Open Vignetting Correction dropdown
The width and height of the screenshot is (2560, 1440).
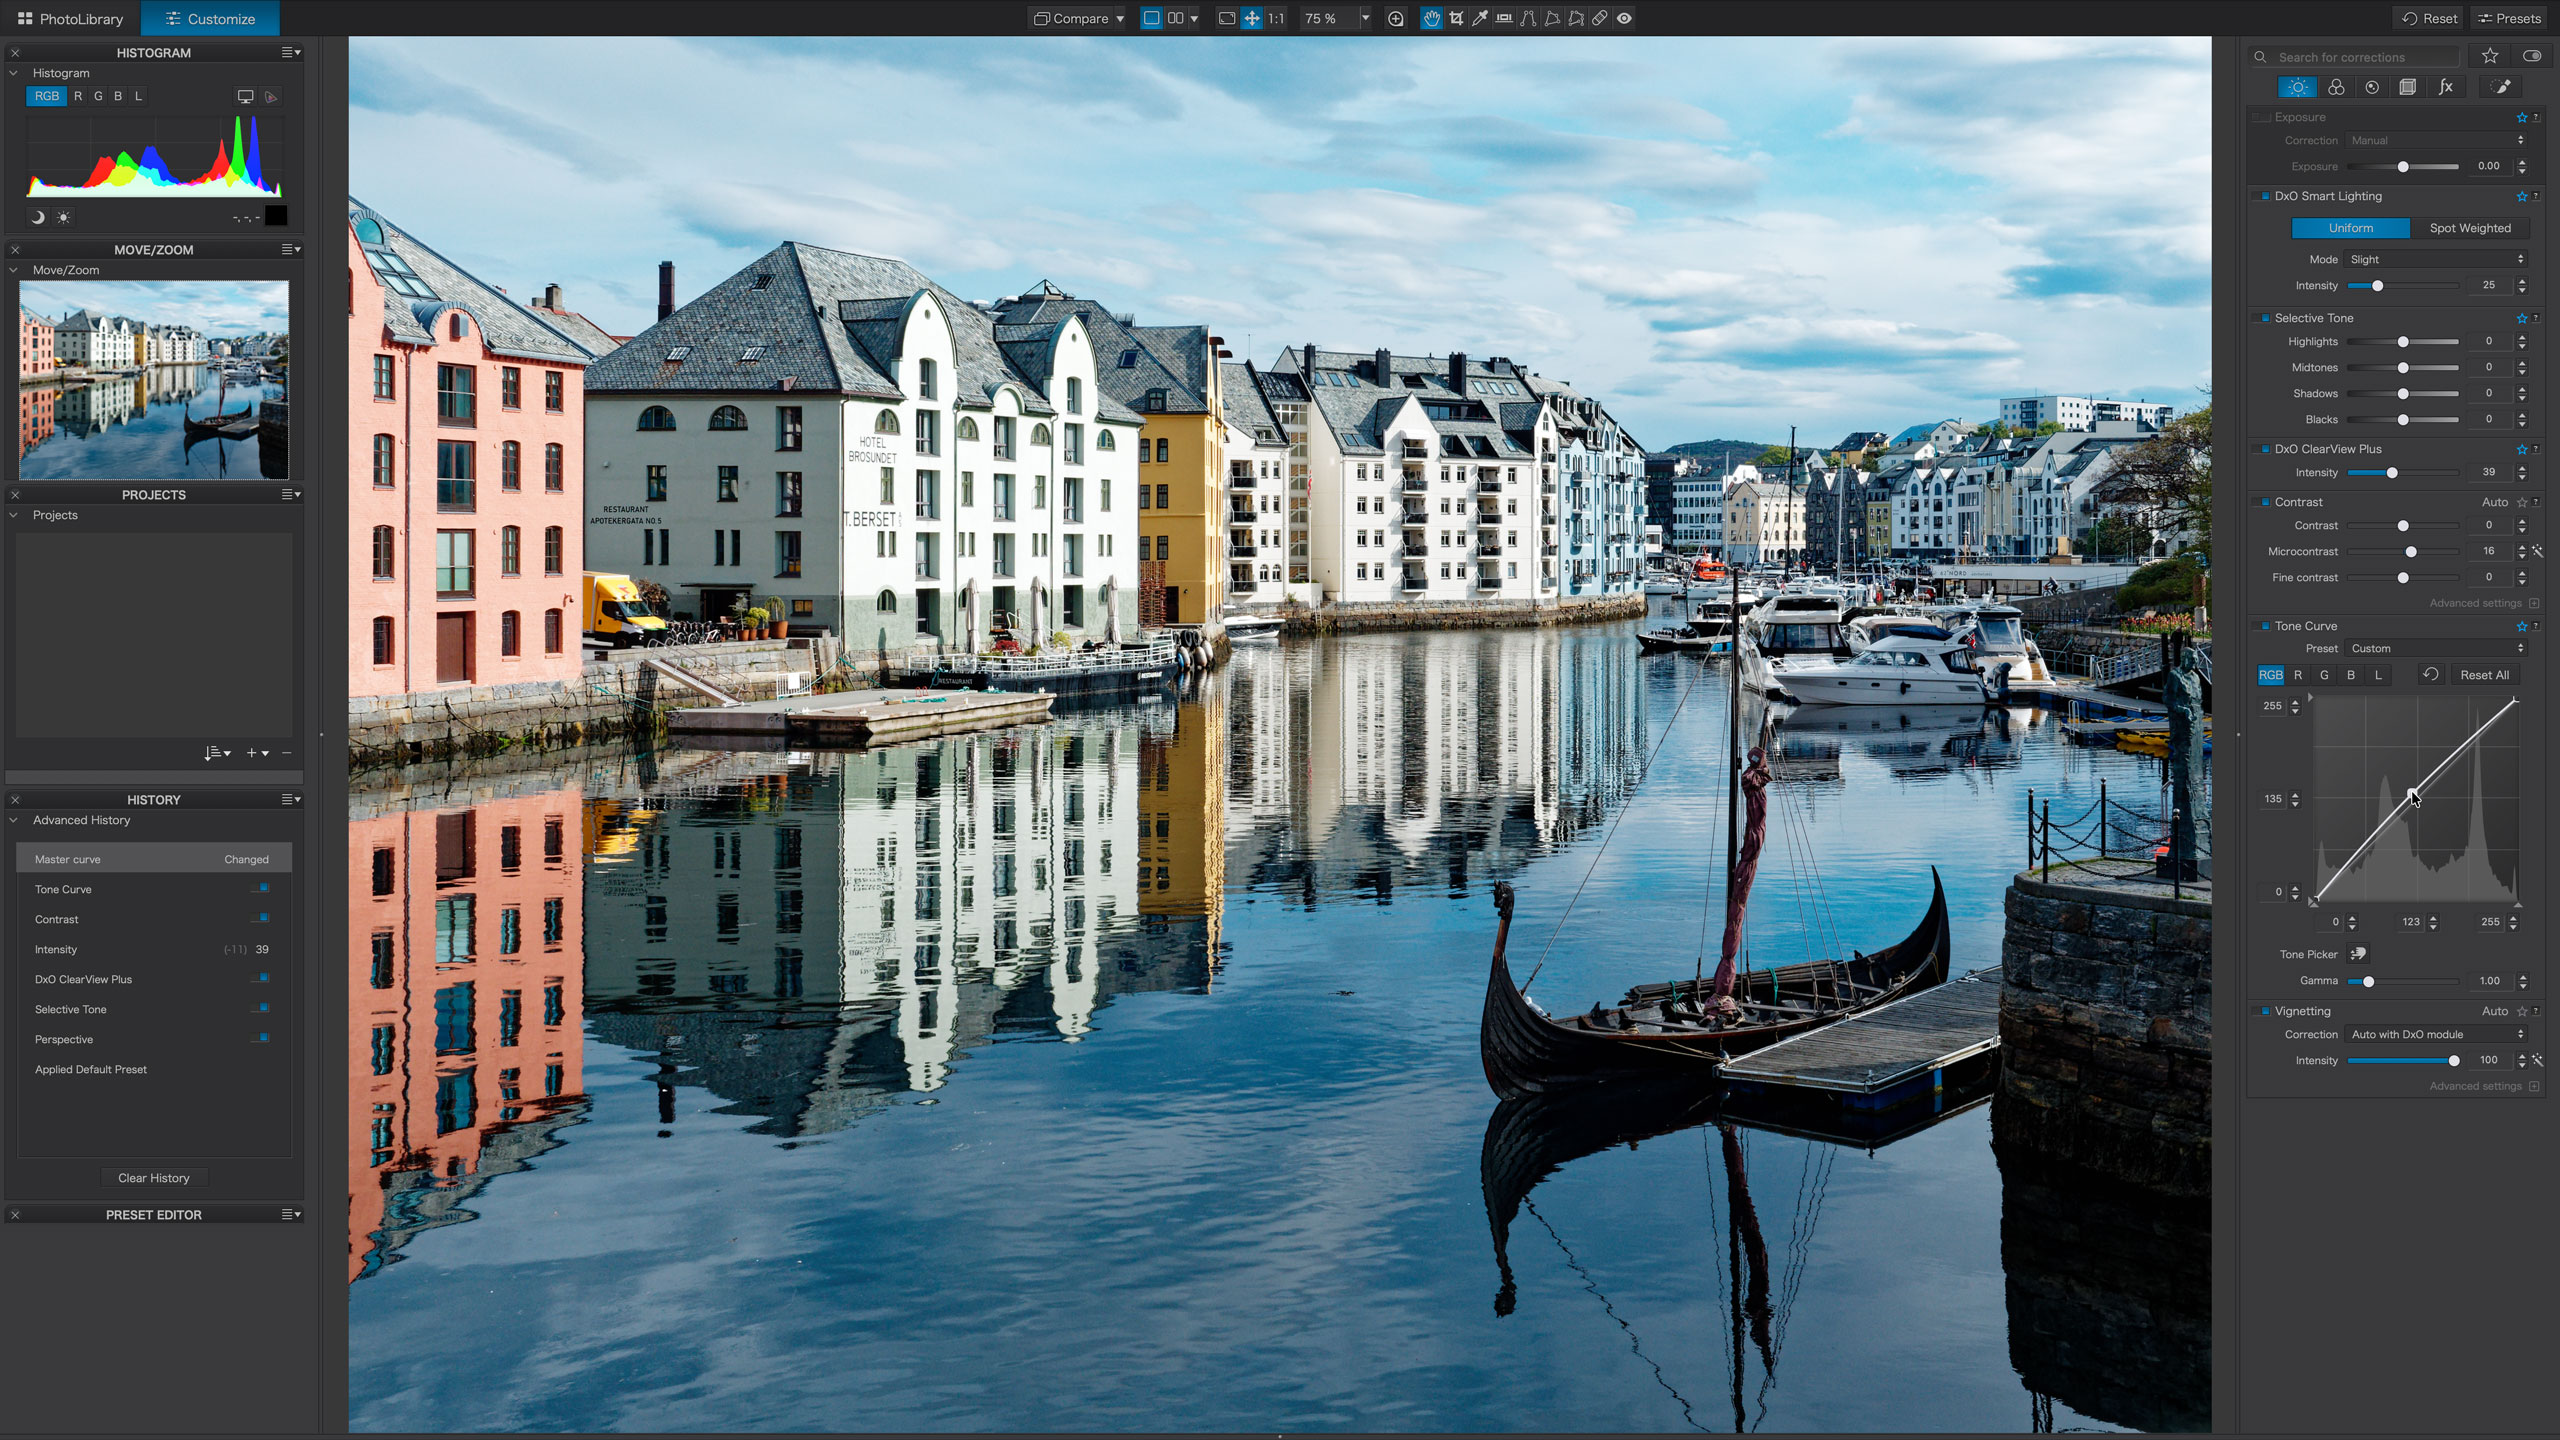click(2437, 1034)
